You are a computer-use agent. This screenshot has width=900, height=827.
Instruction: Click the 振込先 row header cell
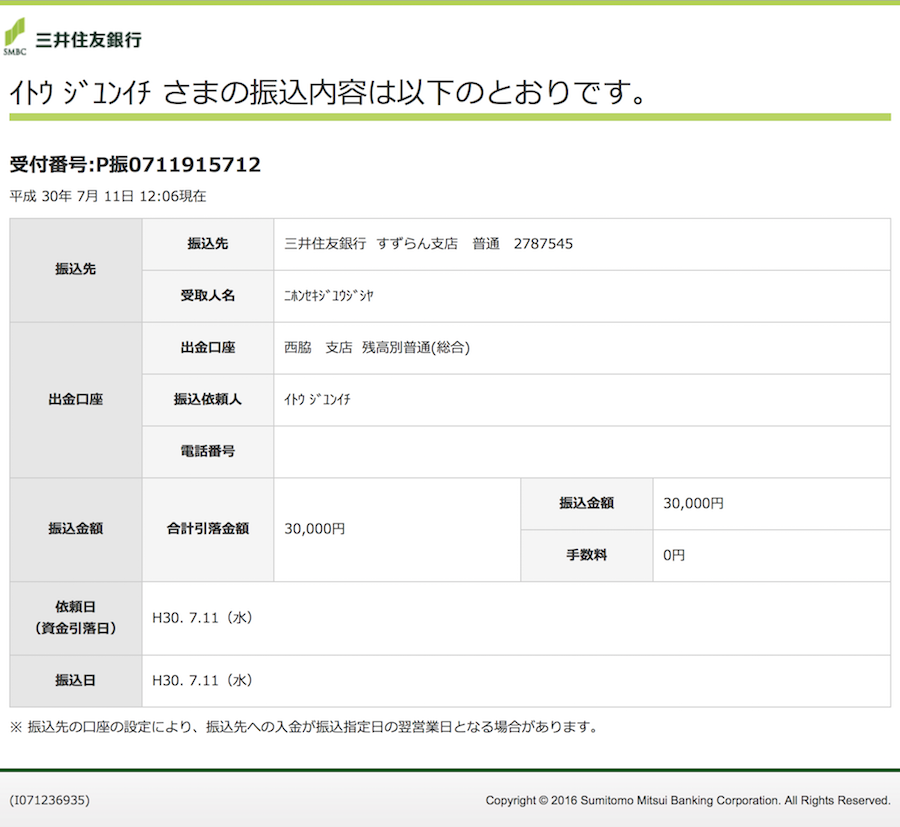click(74, 270)
